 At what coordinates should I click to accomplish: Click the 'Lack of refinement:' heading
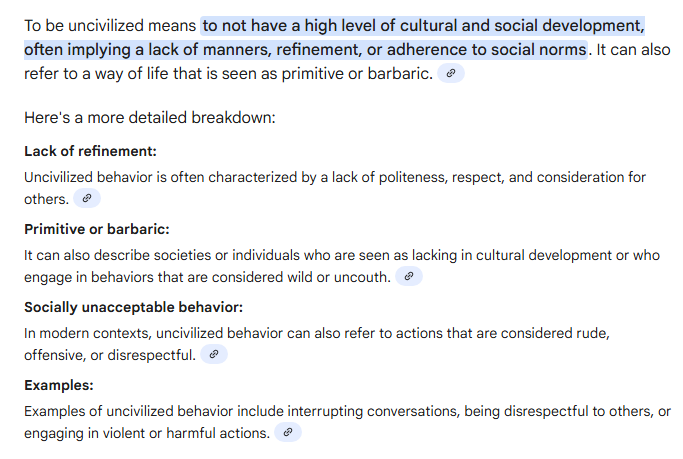(x=90, y=151)
